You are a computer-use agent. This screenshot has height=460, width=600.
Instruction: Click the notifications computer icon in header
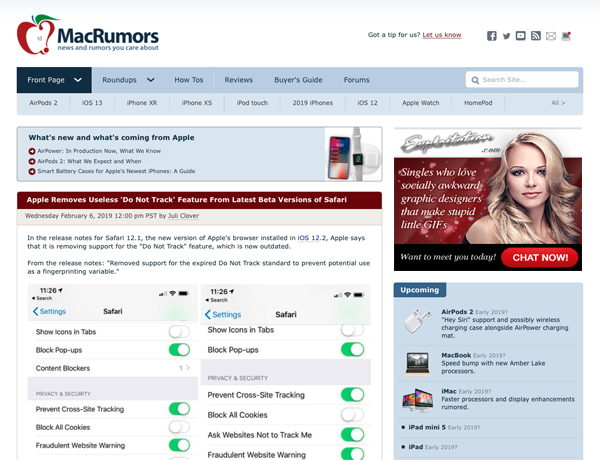point(566,36)
